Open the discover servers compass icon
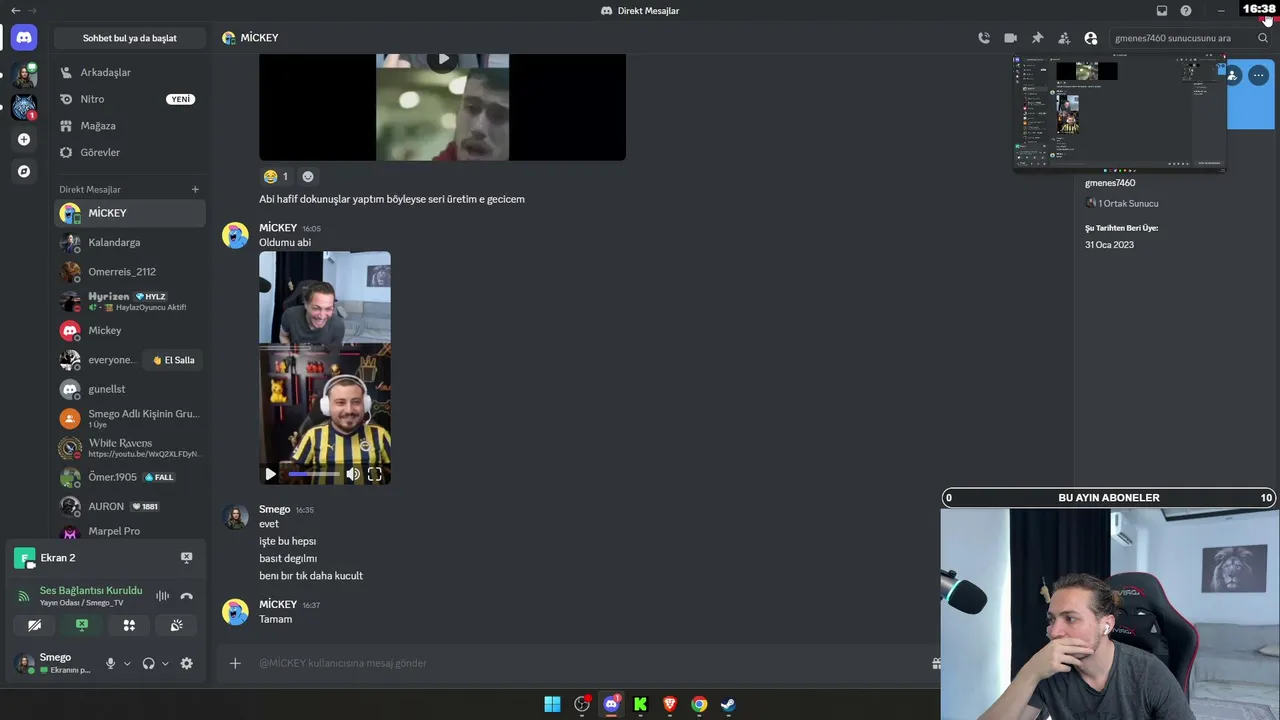The image size is (1280, 720). [x=24, y=171]
